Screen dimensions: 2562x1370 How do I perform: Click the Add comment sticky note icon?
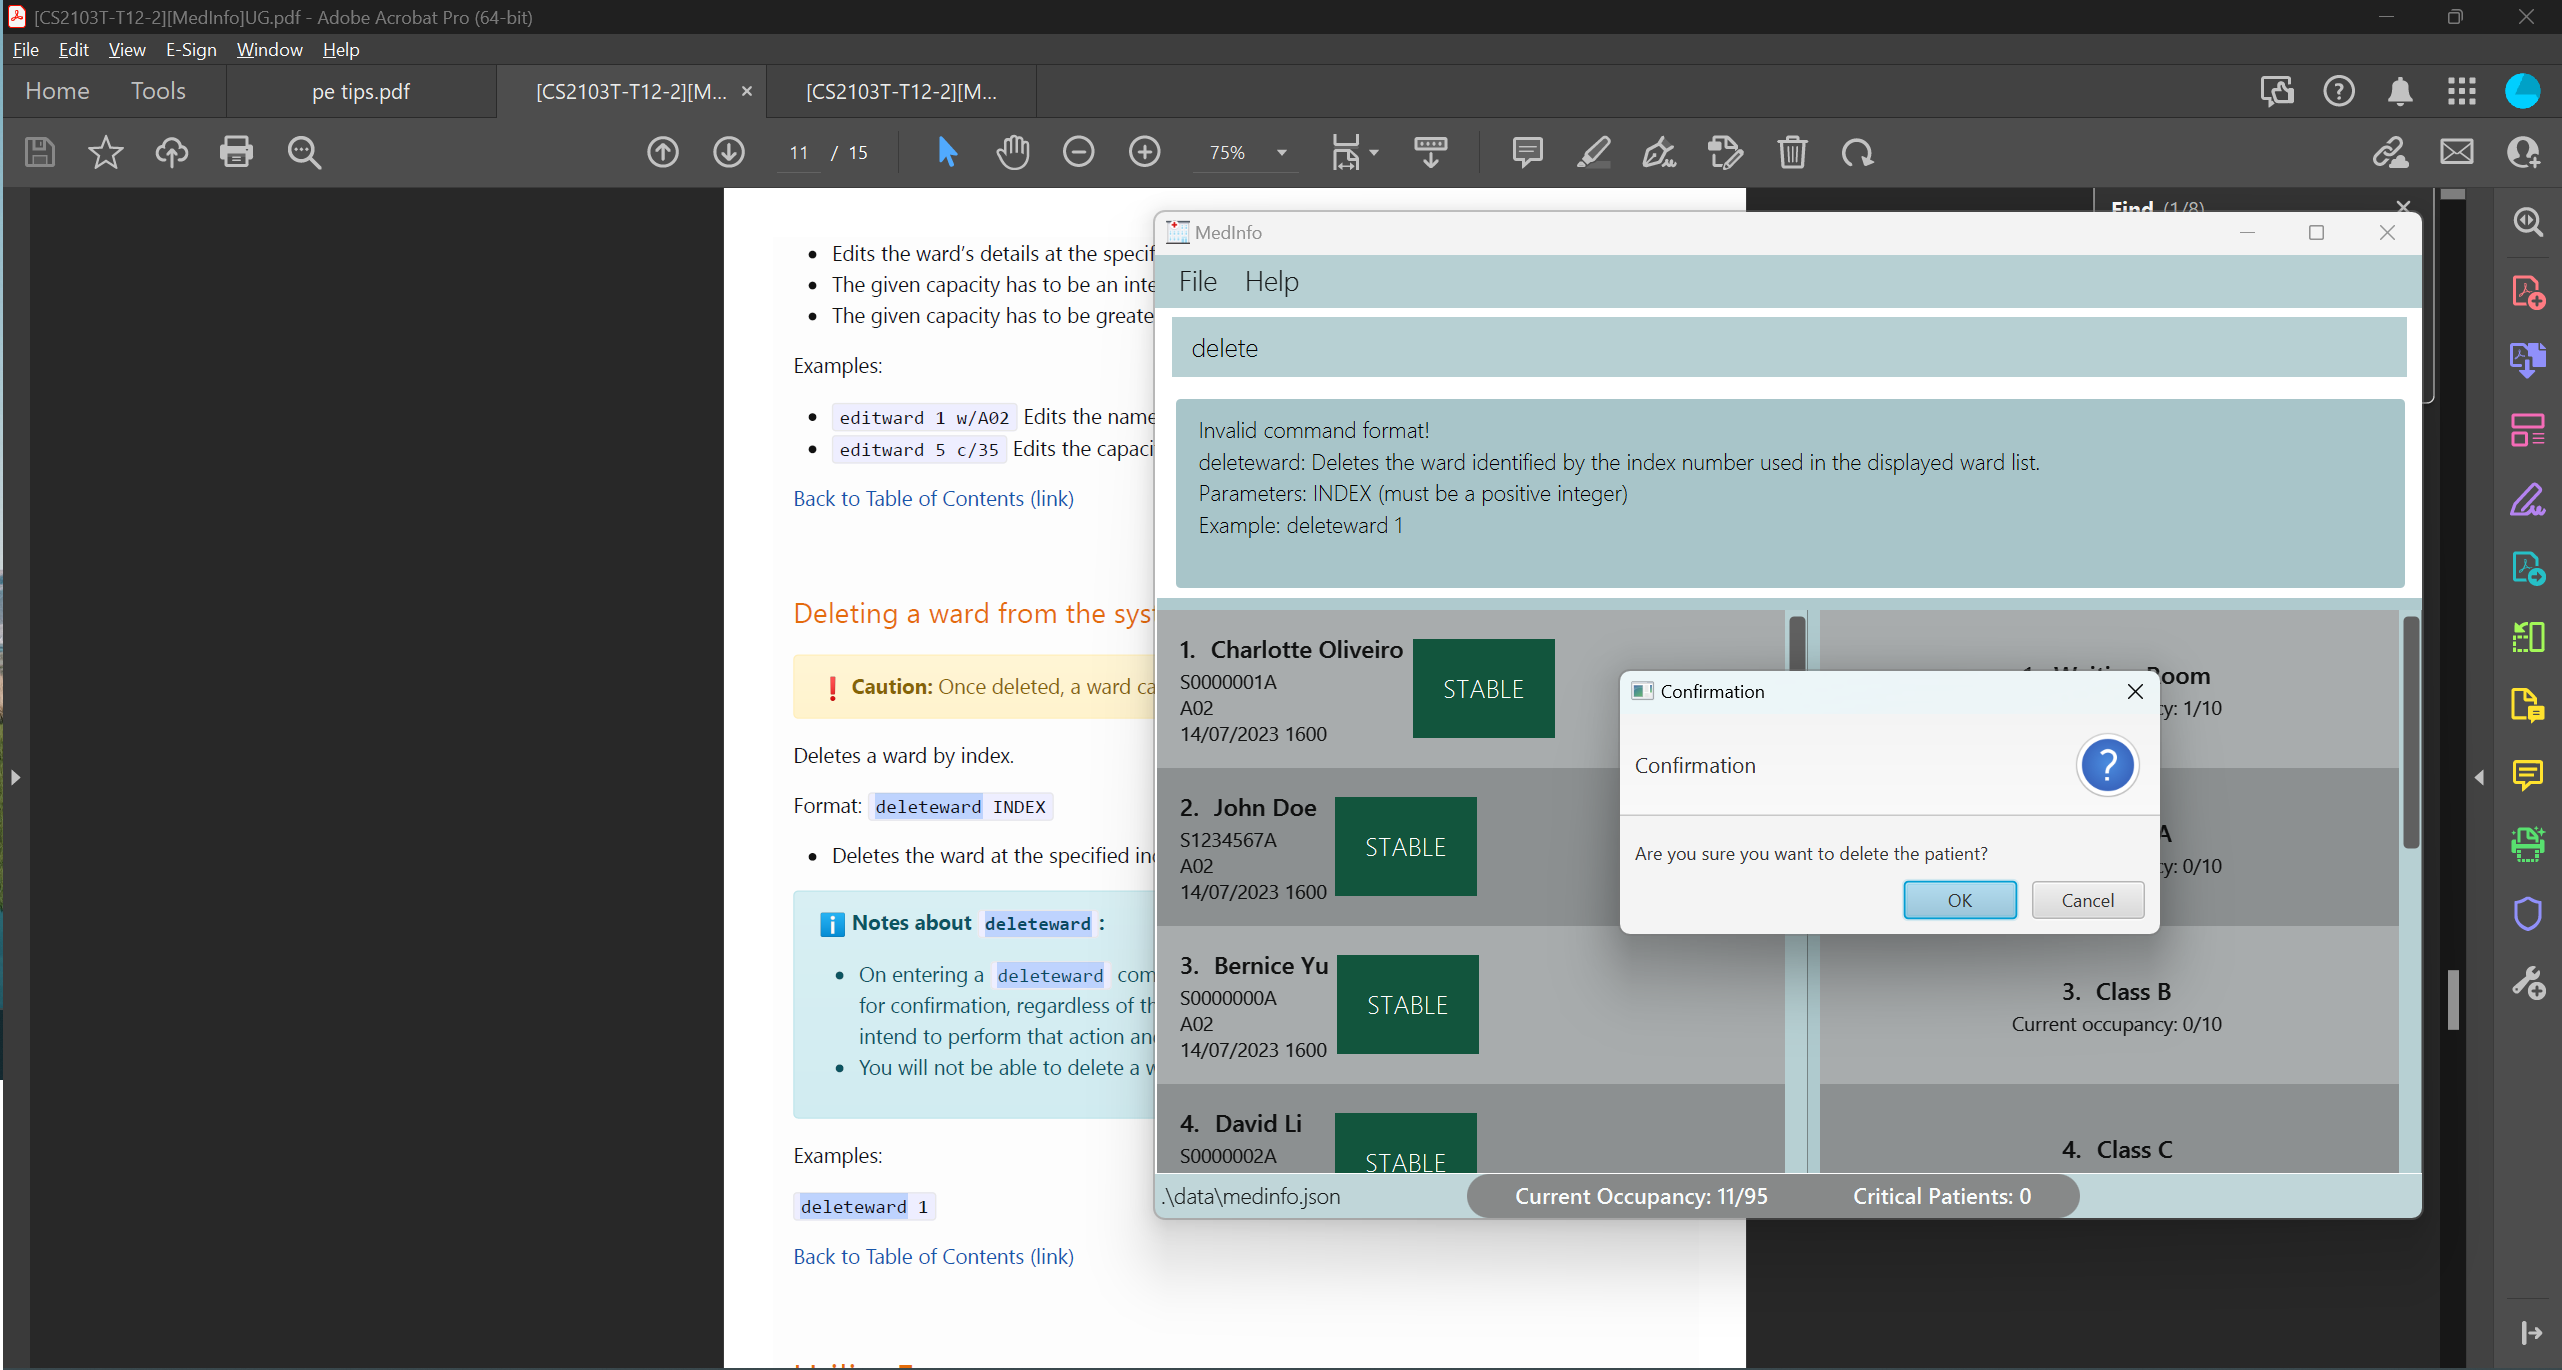coord(1527,152)
